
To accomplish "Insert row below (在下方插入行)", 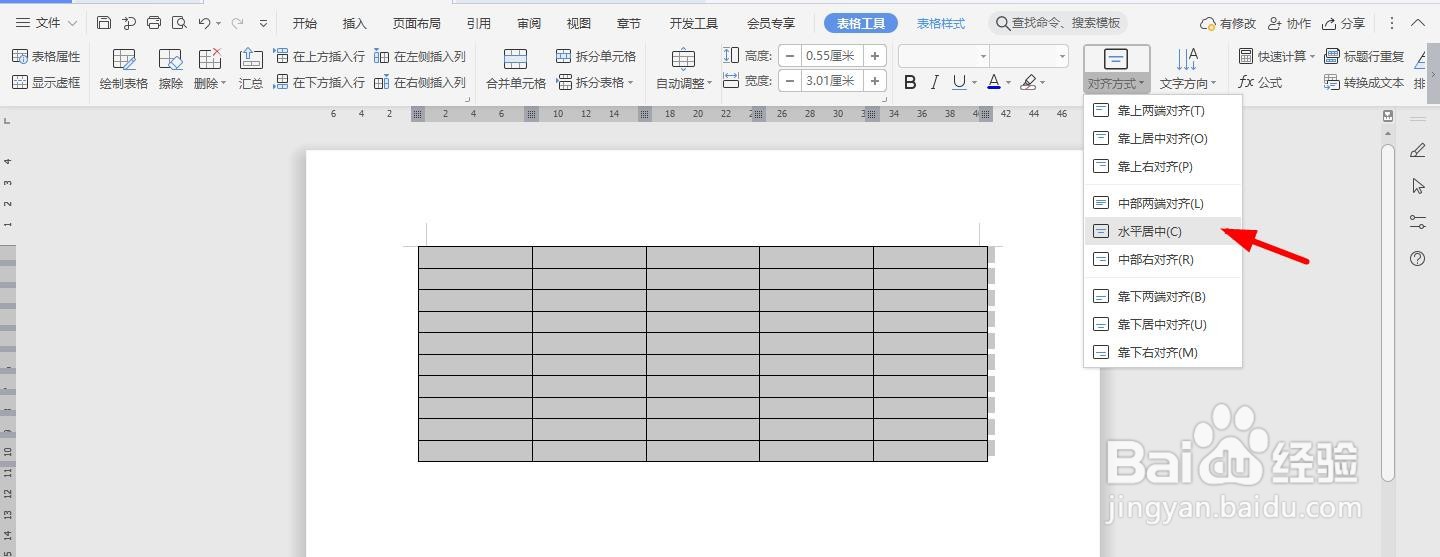I will click(319, 83).
